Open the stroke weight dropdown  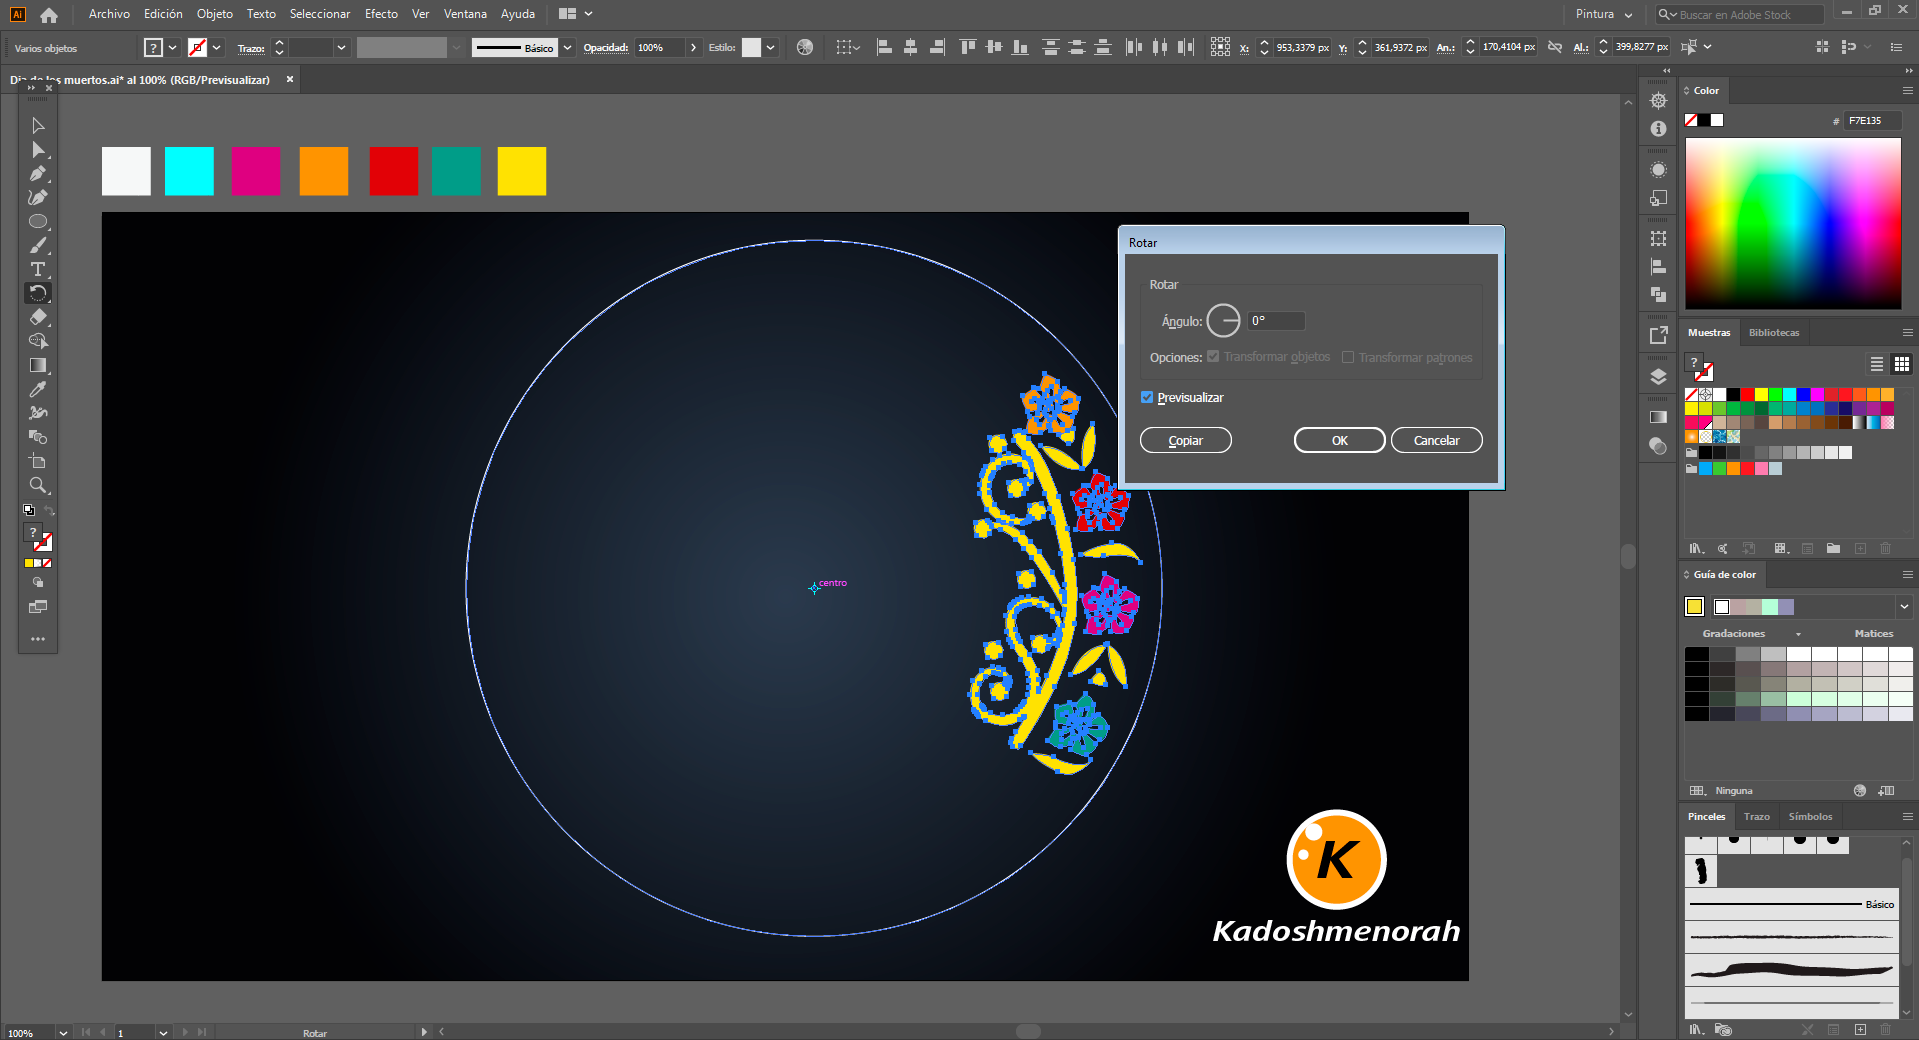(x=342, y=47)
